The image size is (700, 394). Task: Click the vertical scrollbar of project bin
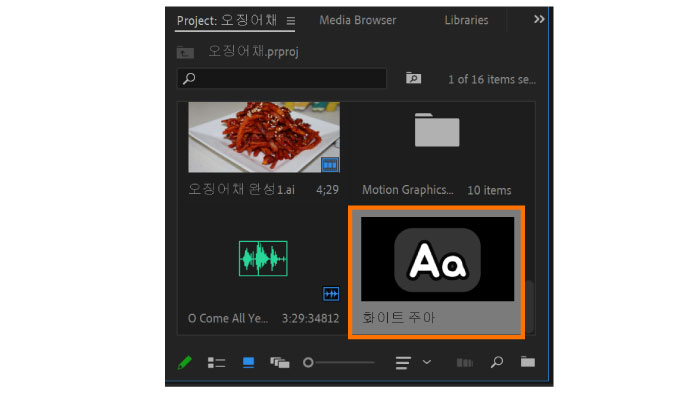pyautogui.click(x=530, y=306)
